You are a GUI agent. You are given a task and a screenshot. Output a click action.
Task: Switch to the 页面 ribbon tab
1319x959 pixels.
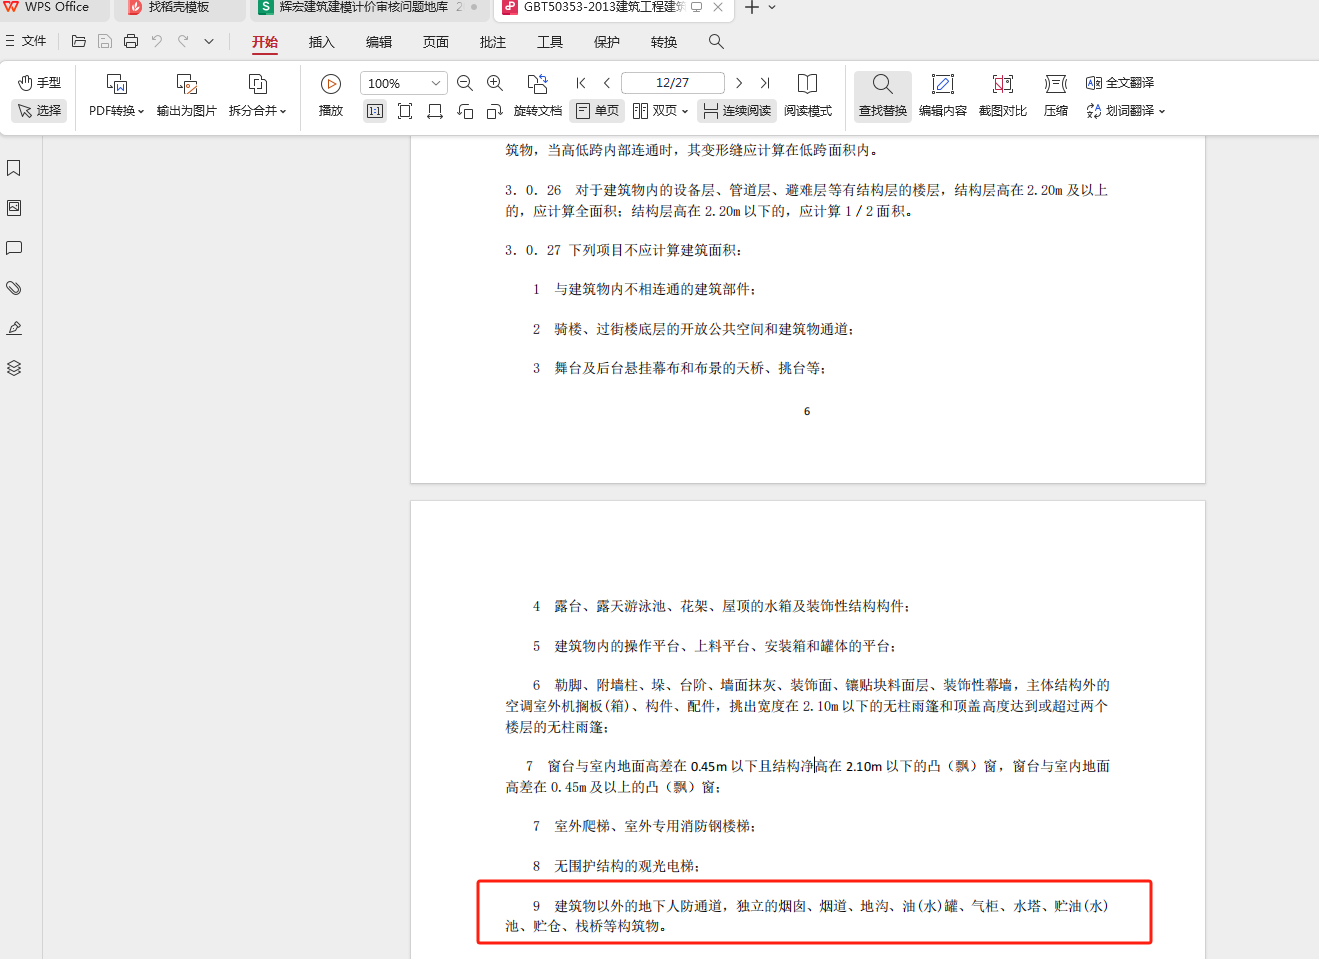click(x=436, y=42)
